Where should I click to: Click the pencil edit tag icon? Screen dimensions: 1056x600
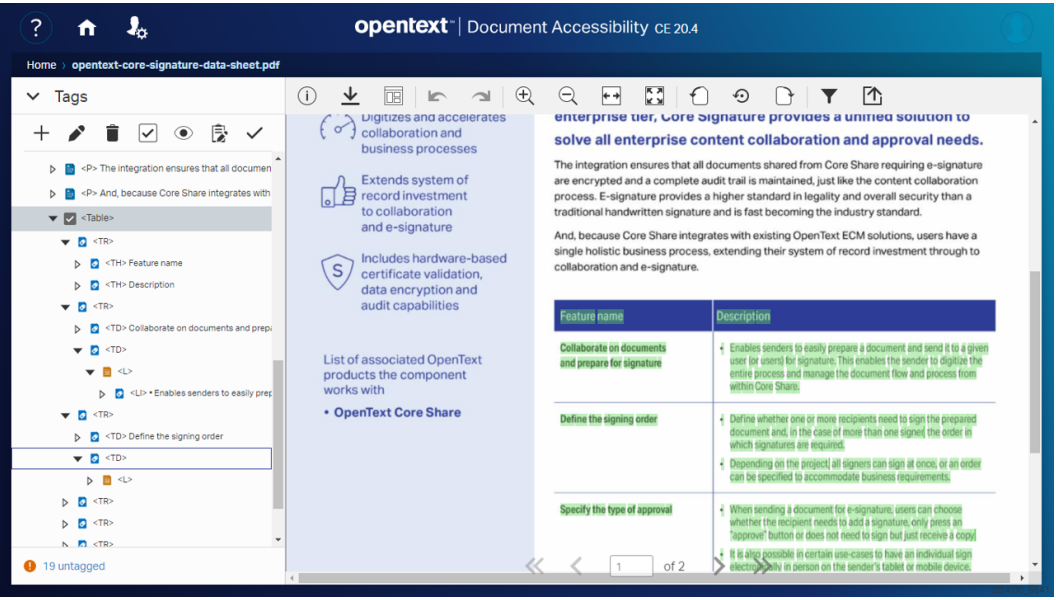point(76,133)
